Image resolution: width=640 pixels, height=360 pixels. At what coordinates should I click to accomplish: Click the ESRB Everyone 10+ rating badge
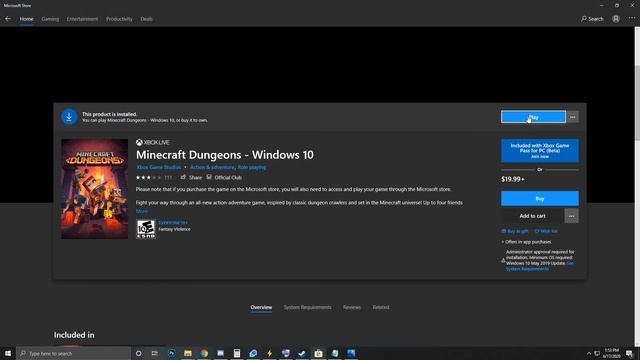pyautogui.click(x=146, y=229)
